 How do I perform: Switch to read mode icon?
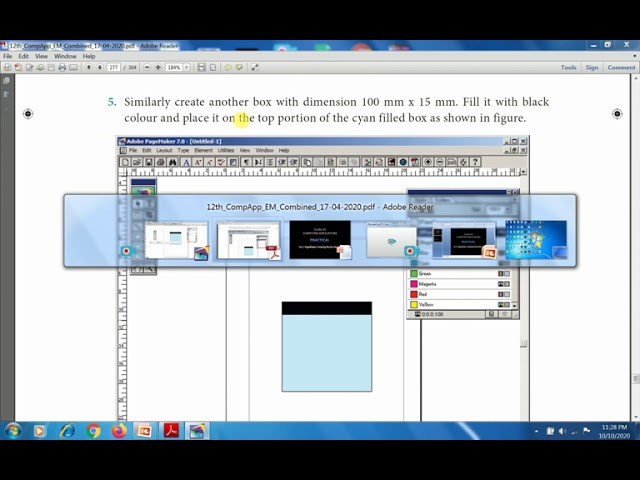coord(255,67)
